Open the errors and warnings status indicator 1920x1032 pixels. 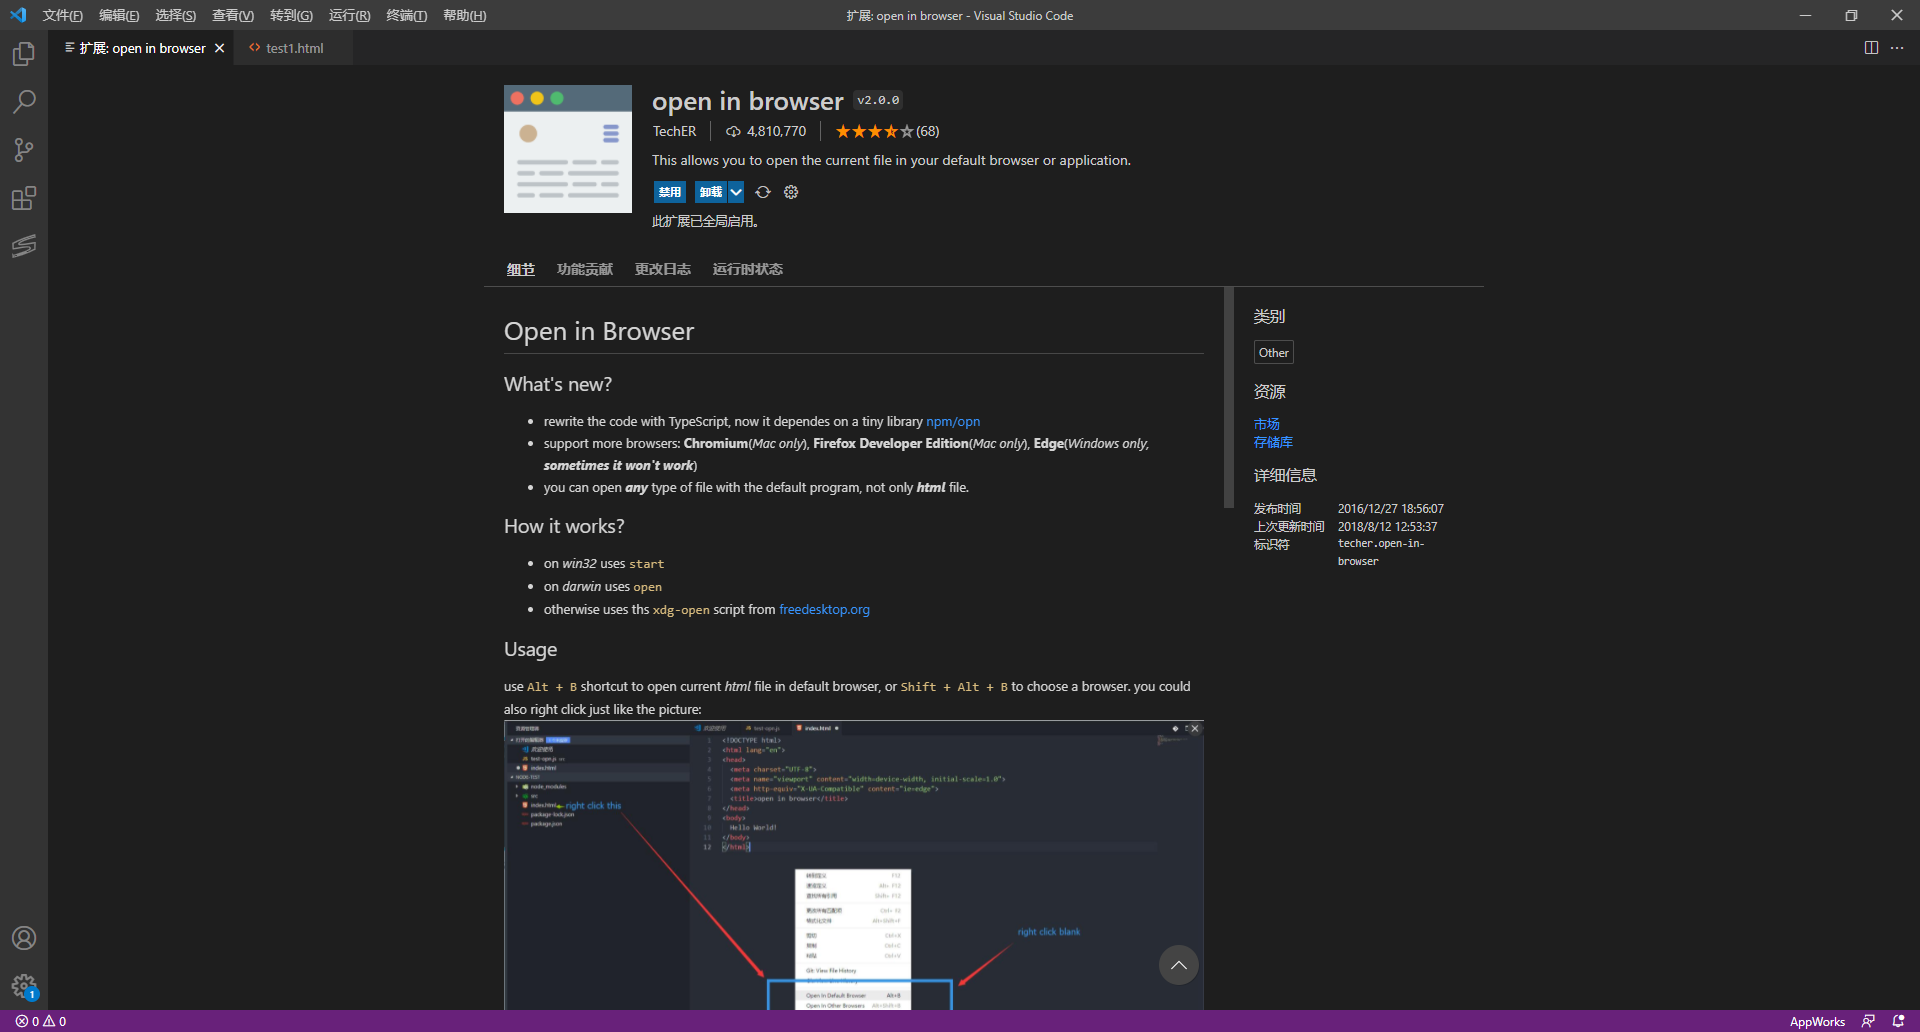41,1021
